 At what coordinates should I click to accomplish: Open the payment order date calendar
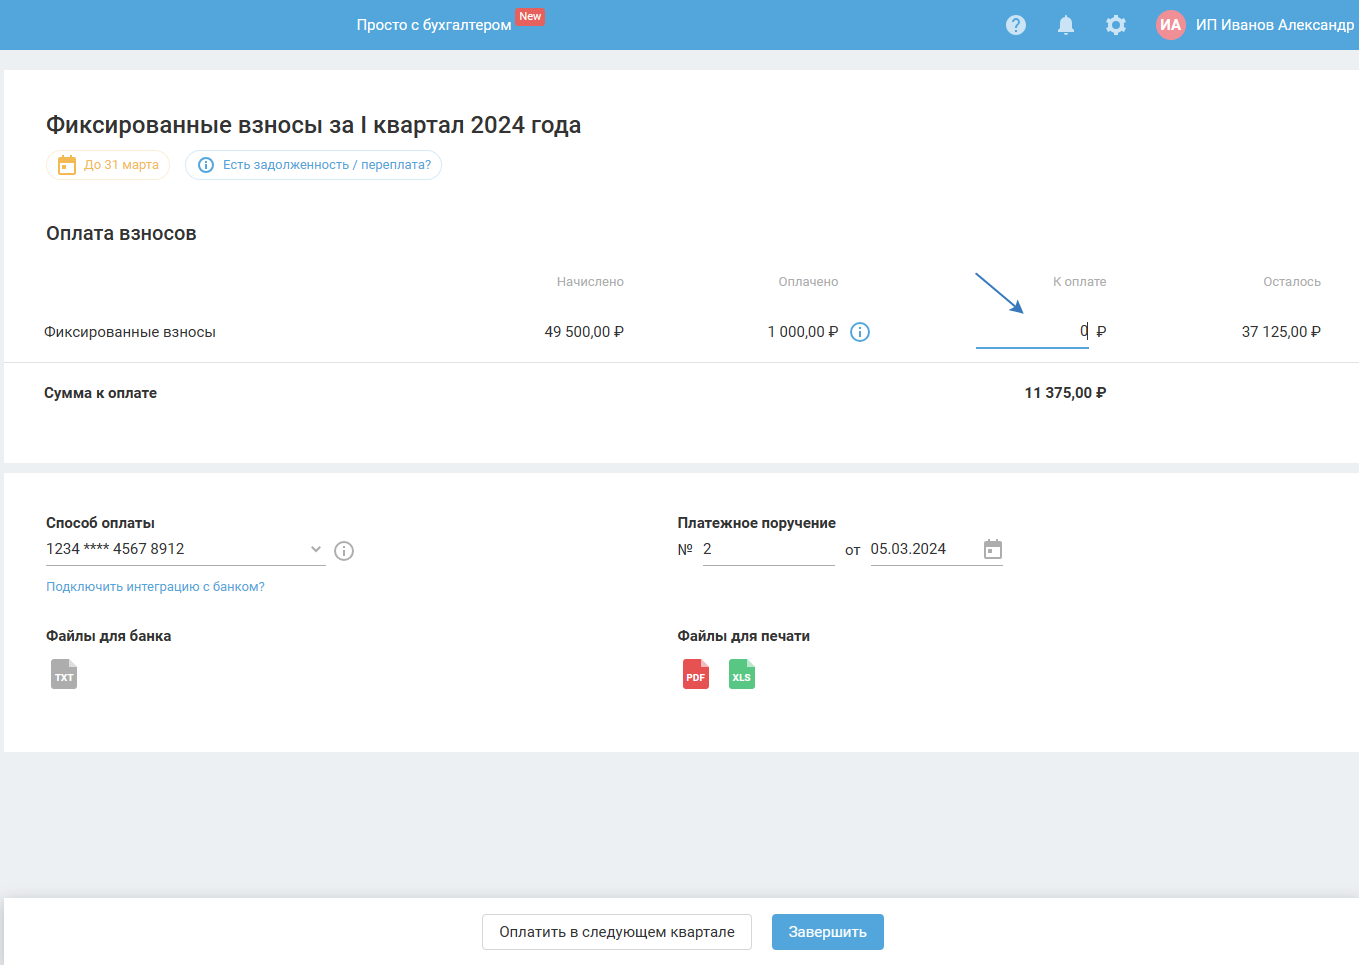[x=993, y=549]
